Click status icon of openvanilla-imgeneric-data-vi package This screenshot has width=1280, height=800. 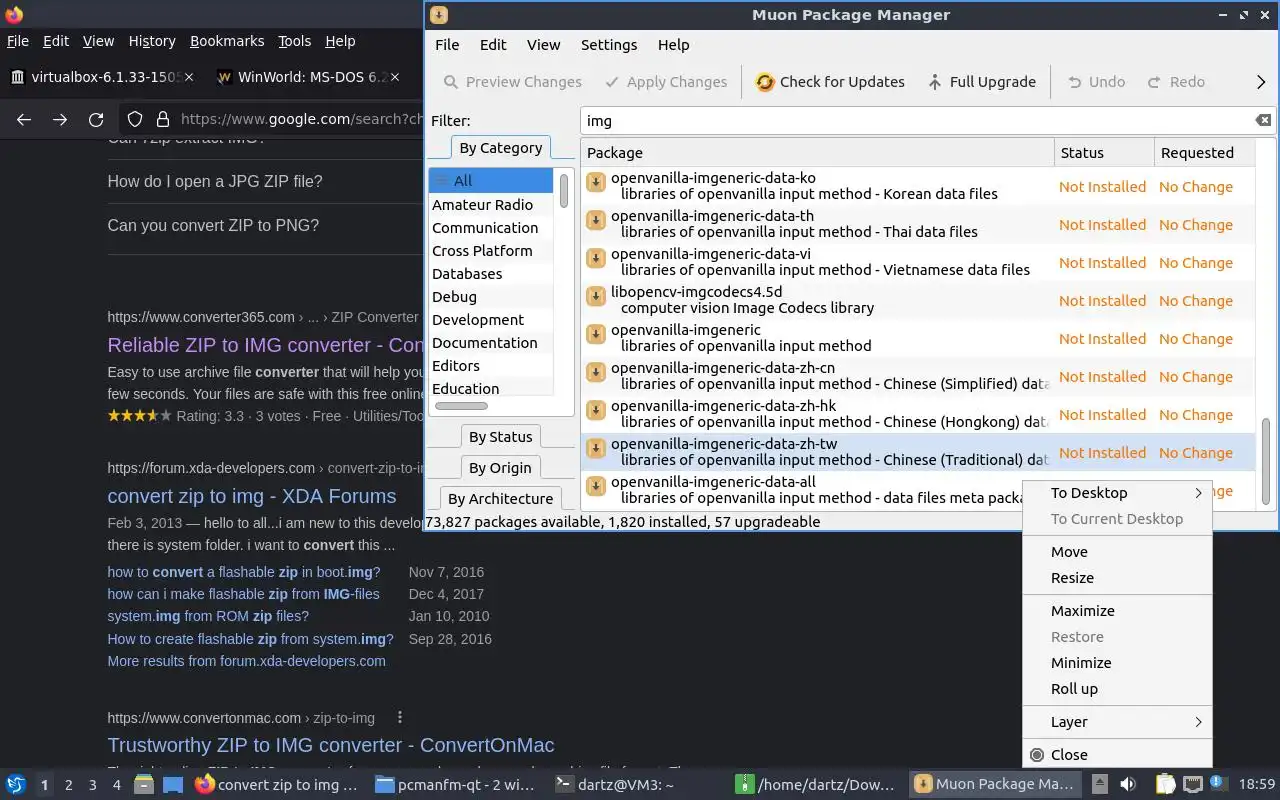pyautogui.click(x=595, y=258)
